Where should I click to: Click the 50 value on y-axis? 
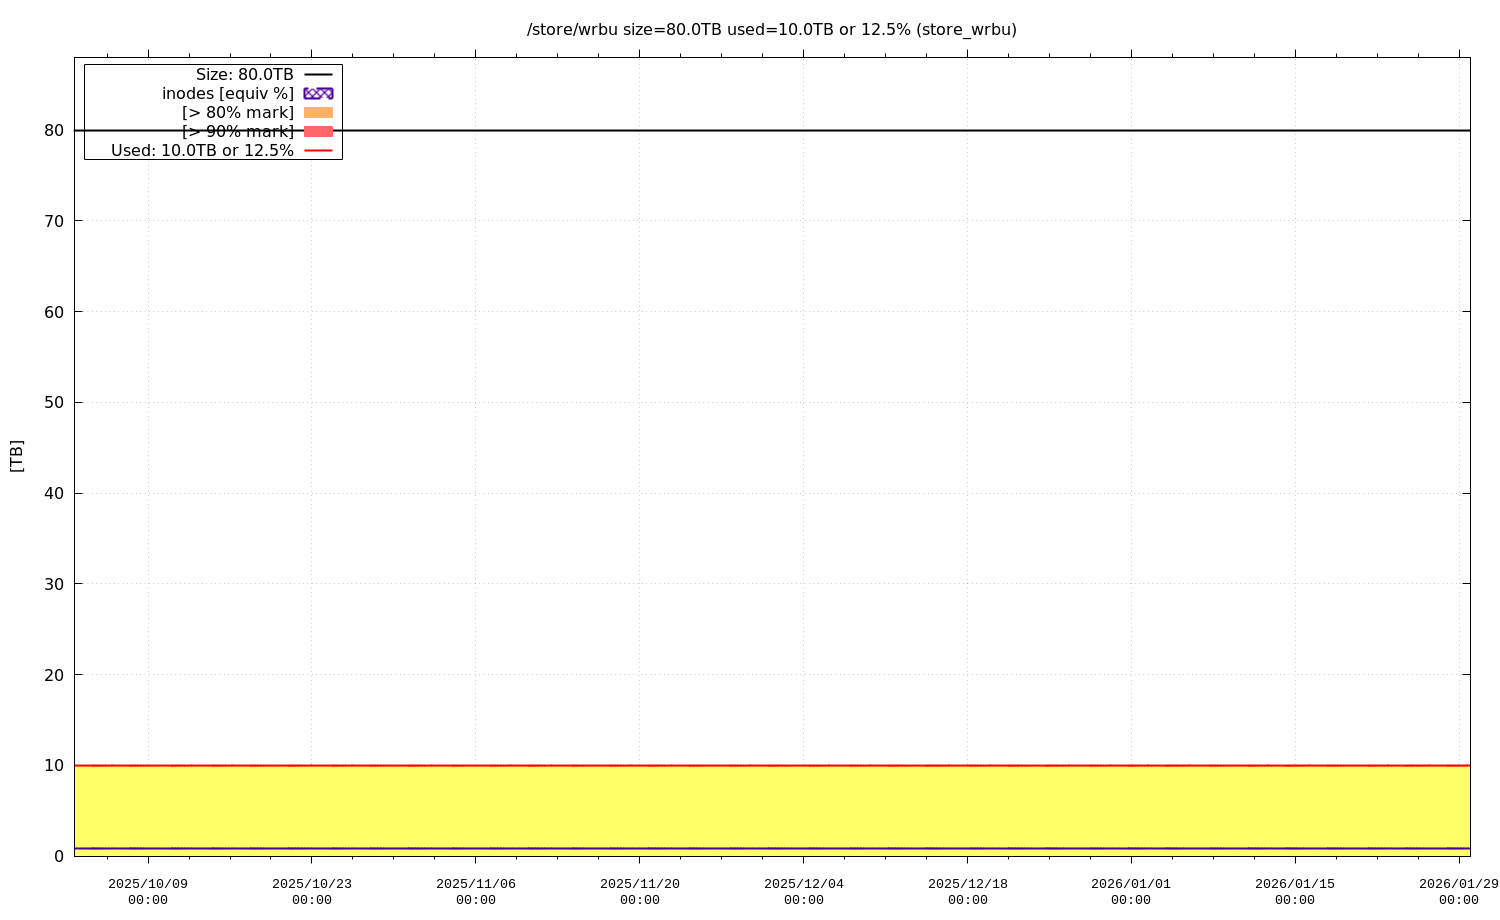point(54,402)
